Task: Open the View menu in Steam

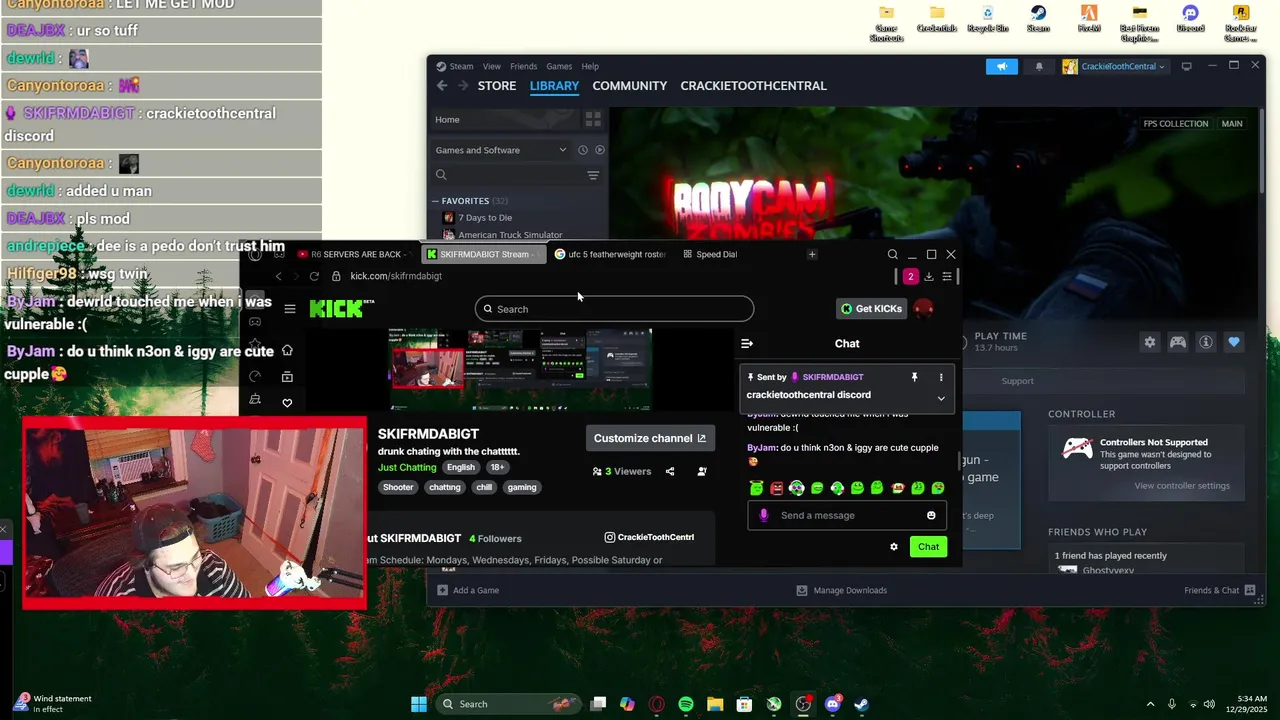Action: click(x=491, y=66)
